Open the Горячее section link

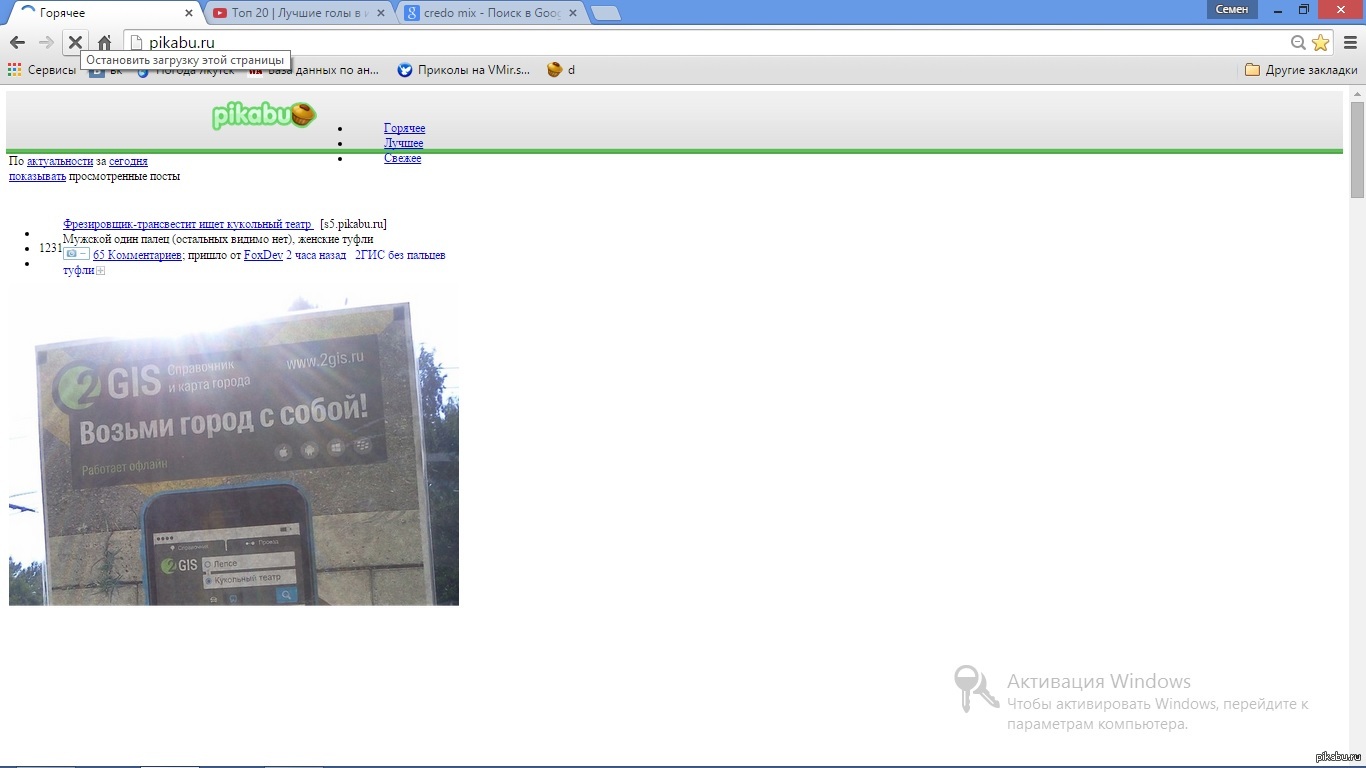click(405, 128)
